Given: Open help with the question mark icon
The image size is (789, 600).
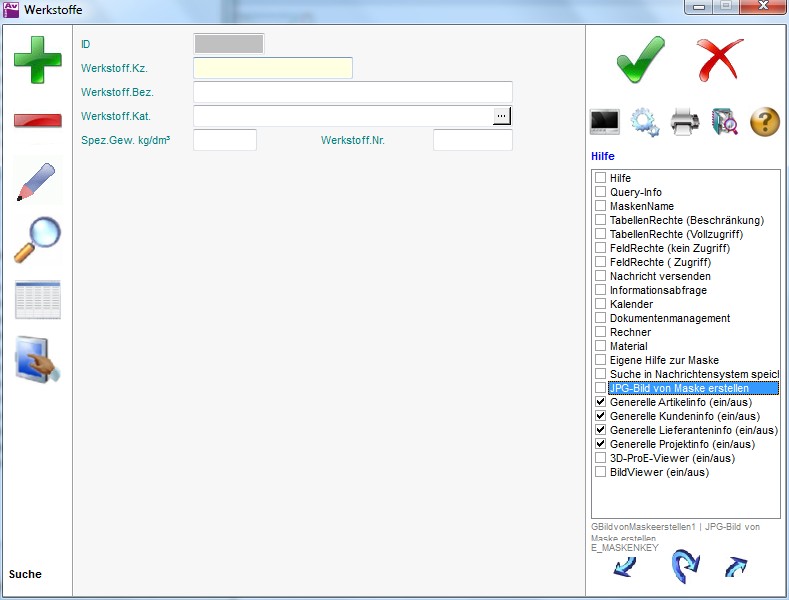Looking at the screenshot, I should (764, 122).
